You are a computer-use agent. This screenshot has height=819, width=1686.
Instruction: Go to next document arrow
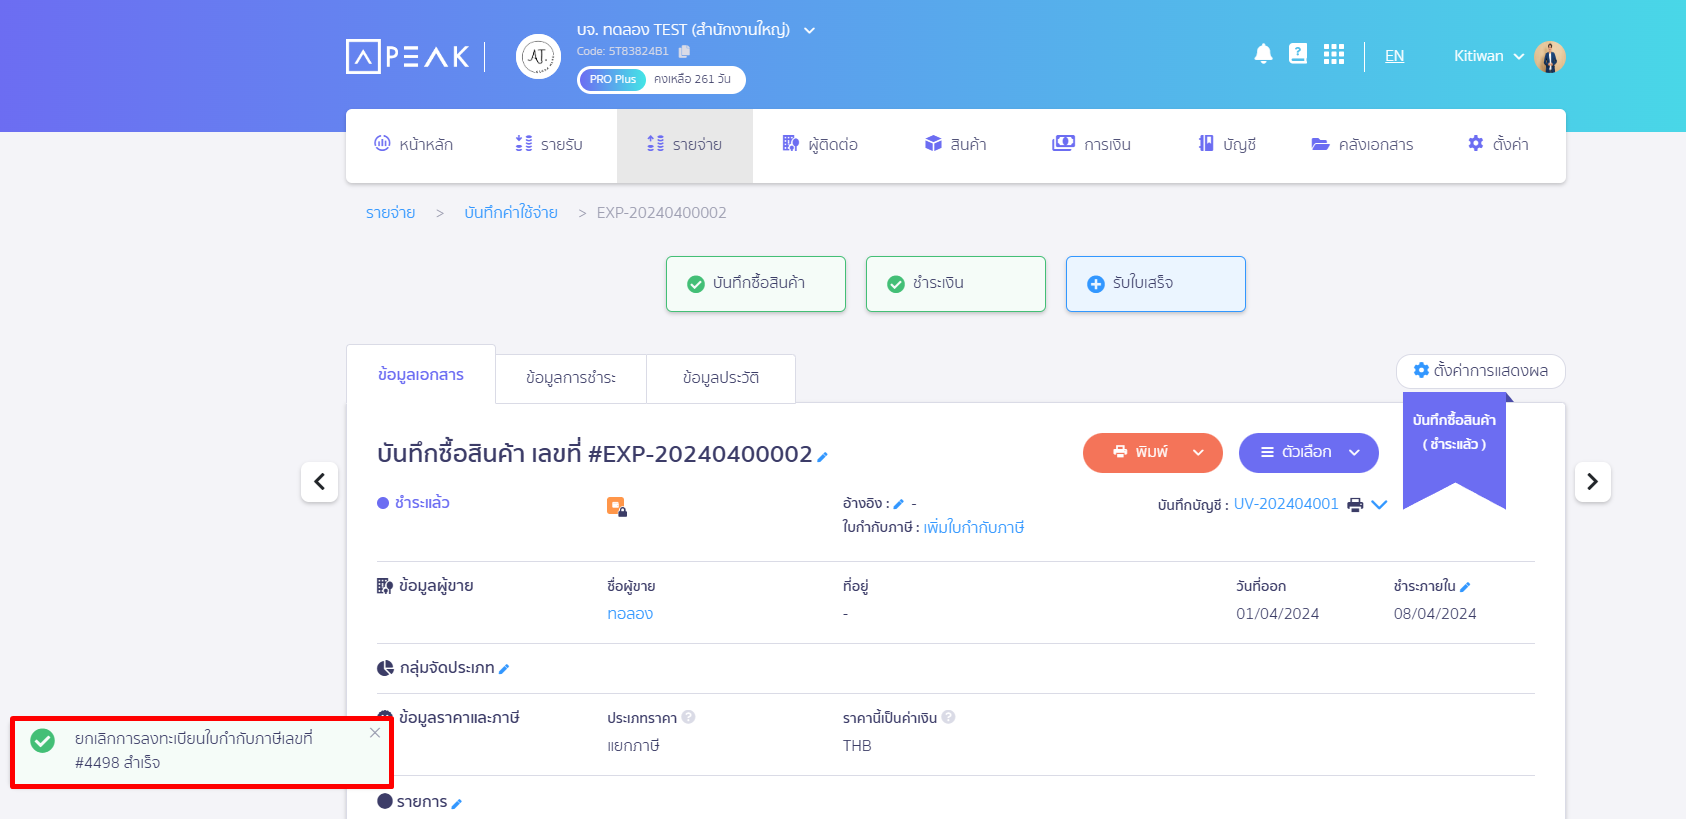(x=1593, y=482)
